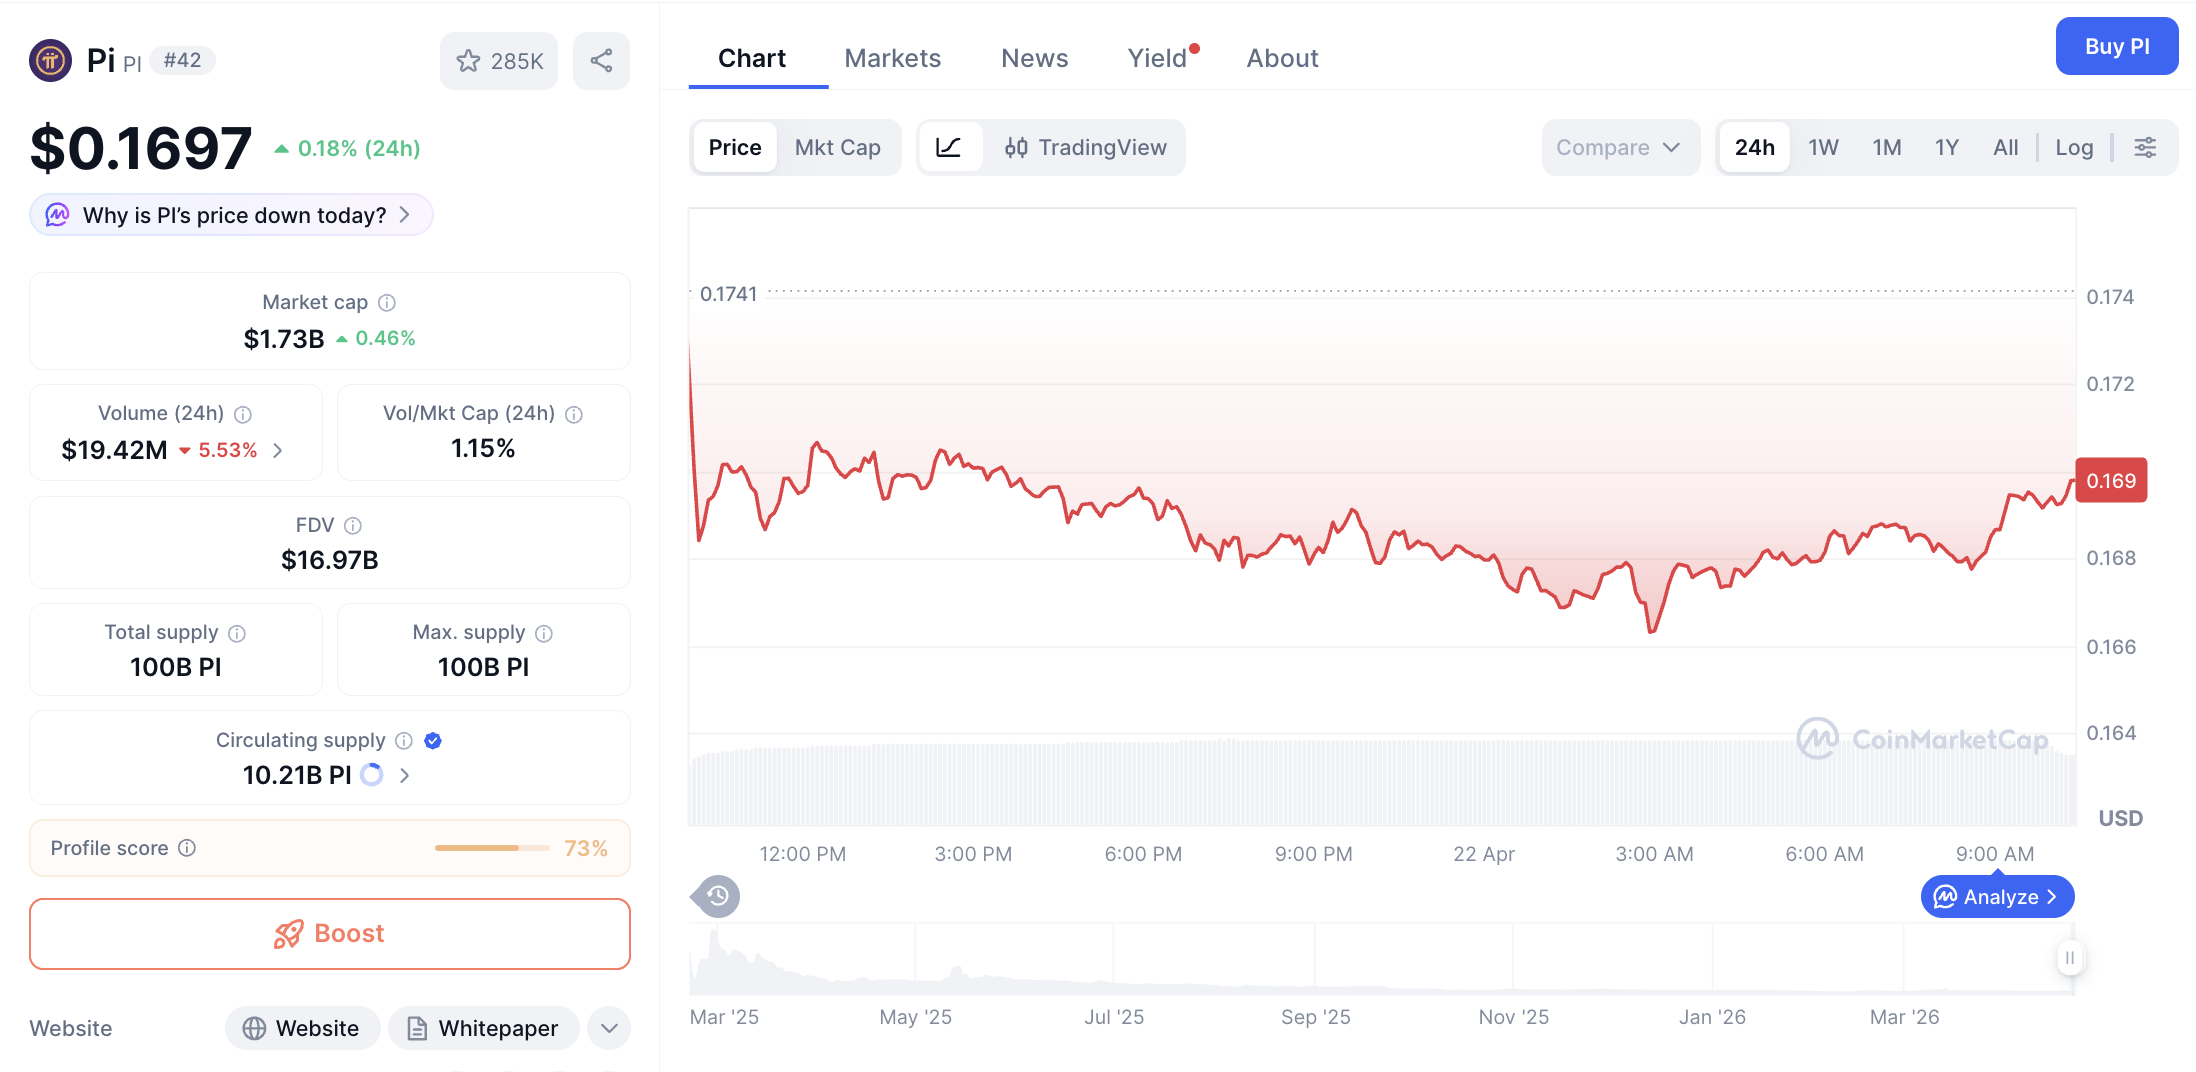Switch to the Markets tab

(892, 58)
